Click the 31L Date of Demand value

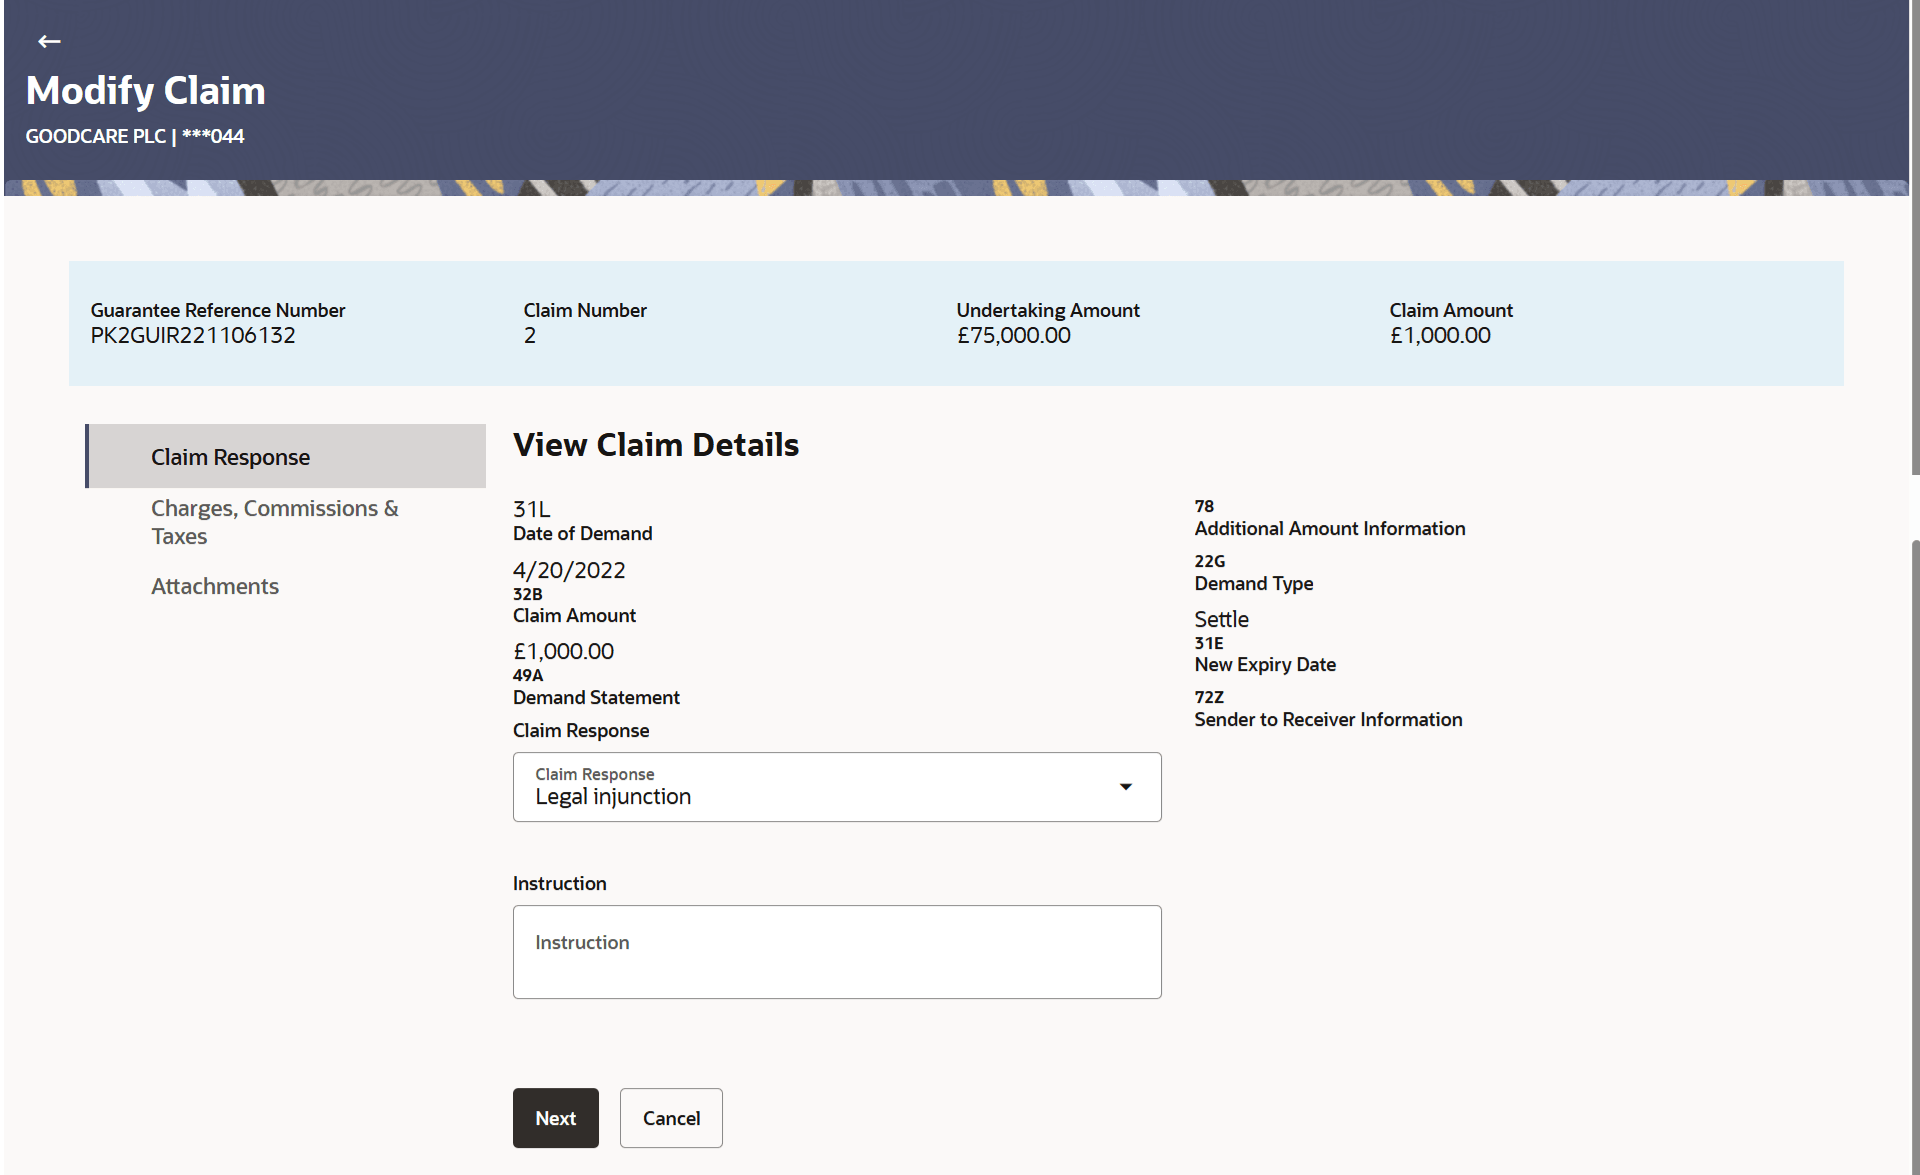point(569,570)
